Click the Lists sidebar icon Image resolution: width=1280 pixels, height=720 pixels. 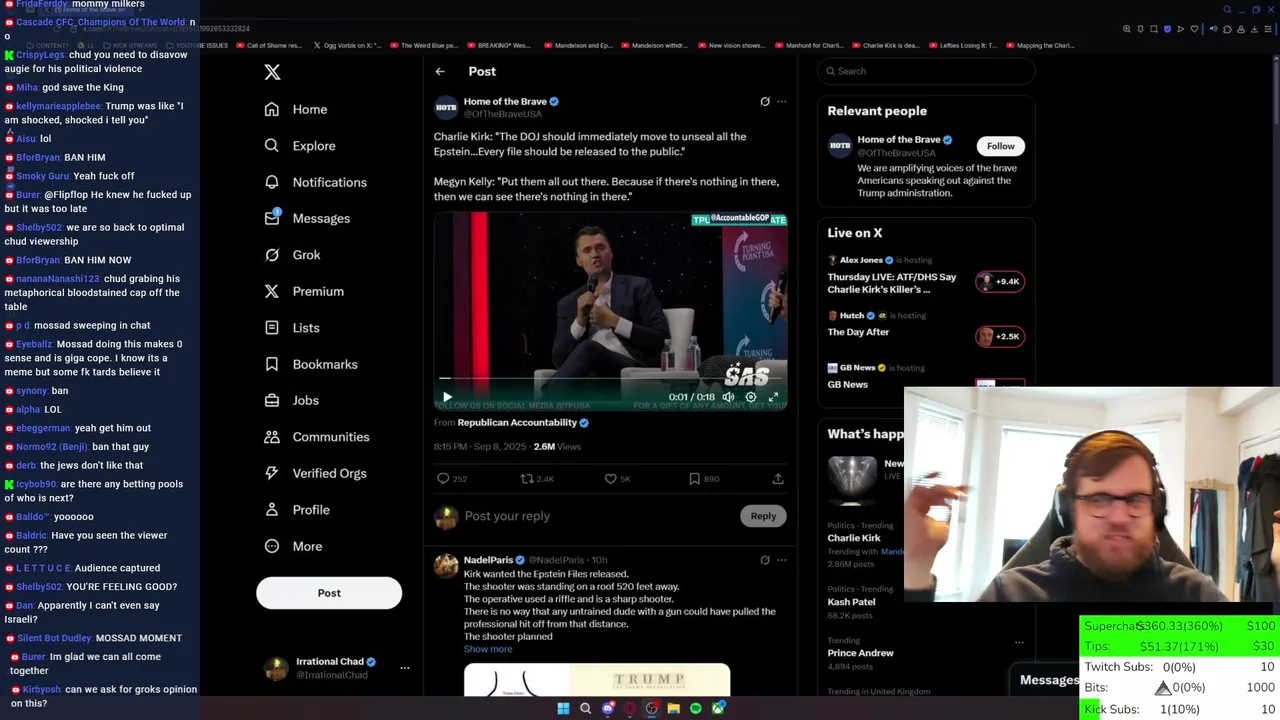[272, 328]
